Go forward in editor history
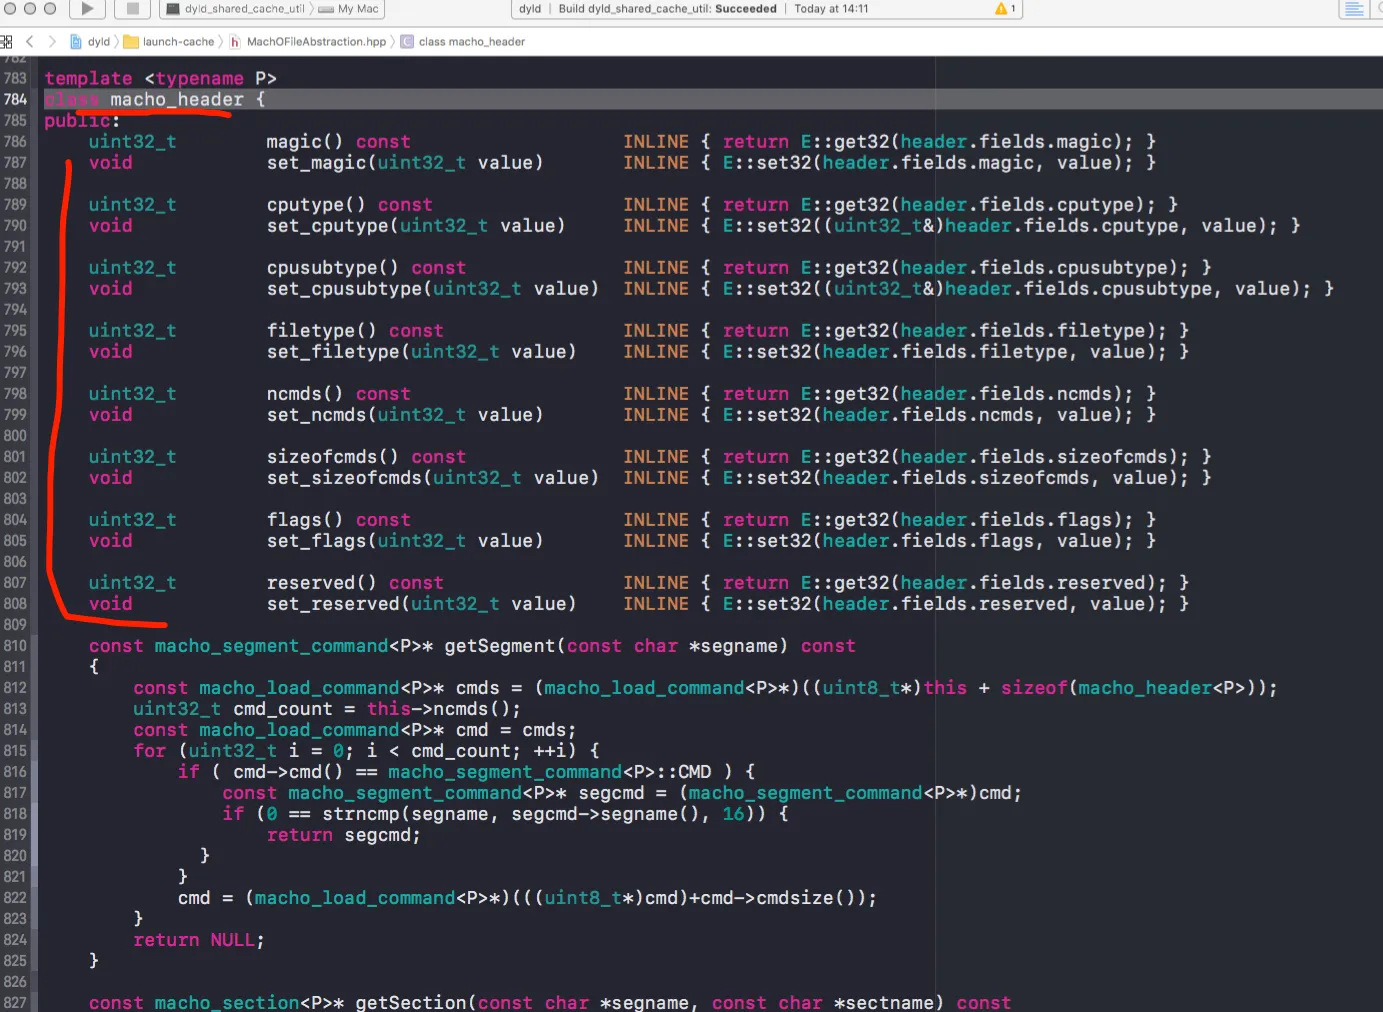 (52, 42)
